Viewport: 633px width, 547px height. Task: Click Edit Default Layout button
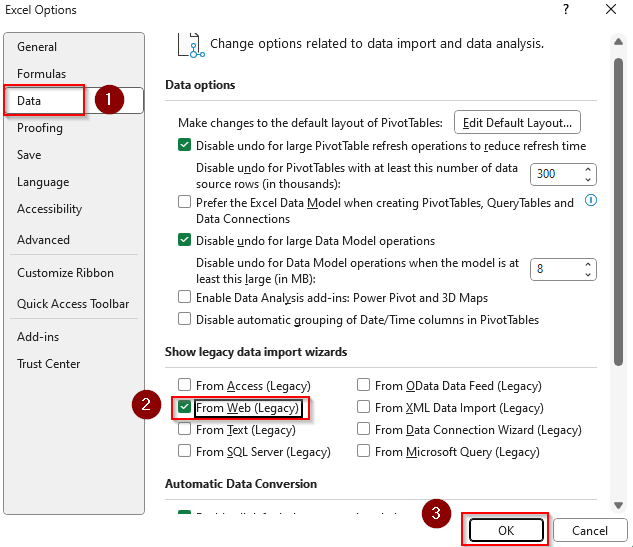(x=517, y=122)
